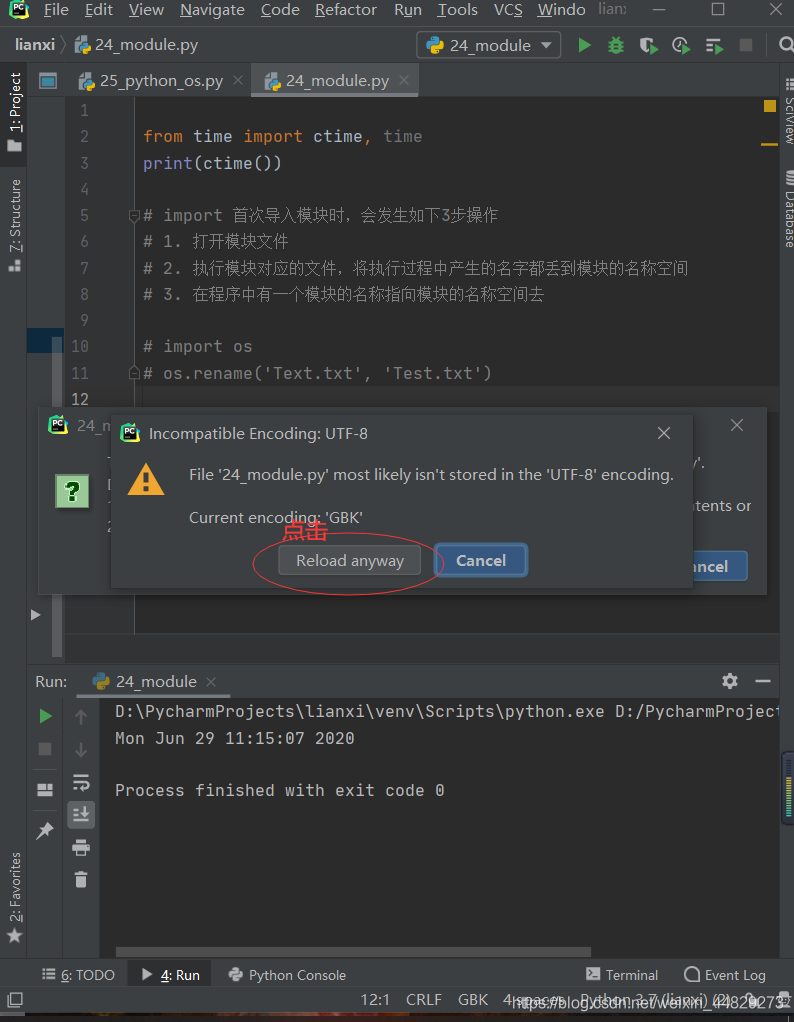The height and width of the screenshot is (1022, 794).
Task: Open the Run panel settings gear
Action: pos(729,681)
